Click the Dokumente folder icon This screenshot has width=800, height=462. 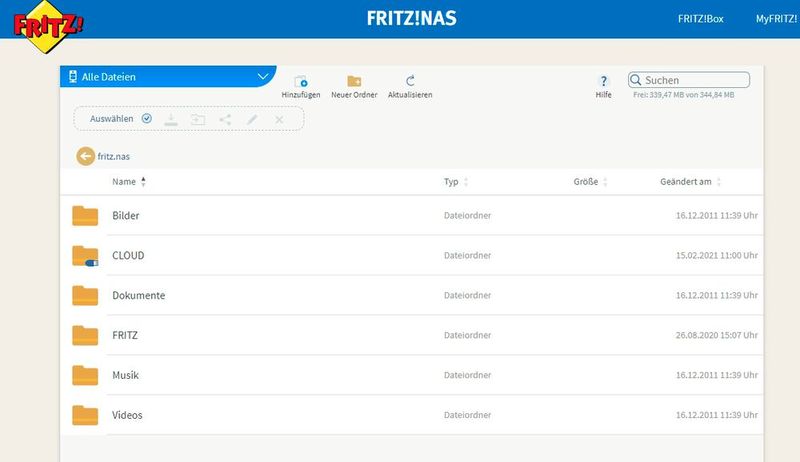point(85,295)
